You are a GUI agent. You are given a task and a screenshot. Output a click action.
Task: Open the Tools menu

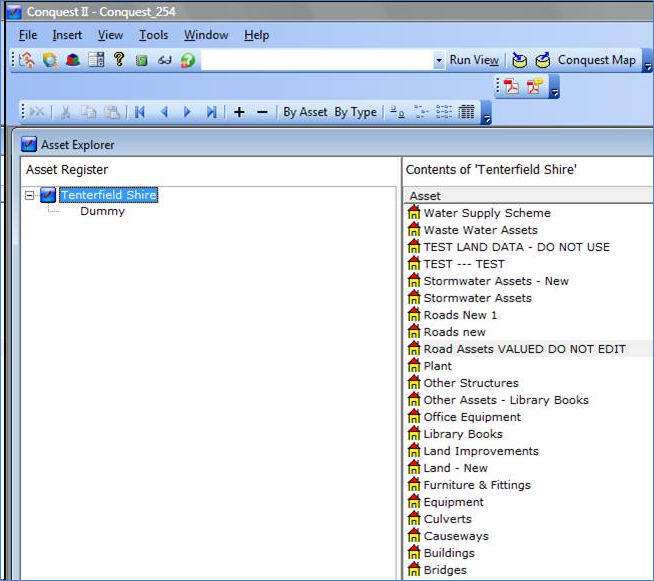click(153, 35)
